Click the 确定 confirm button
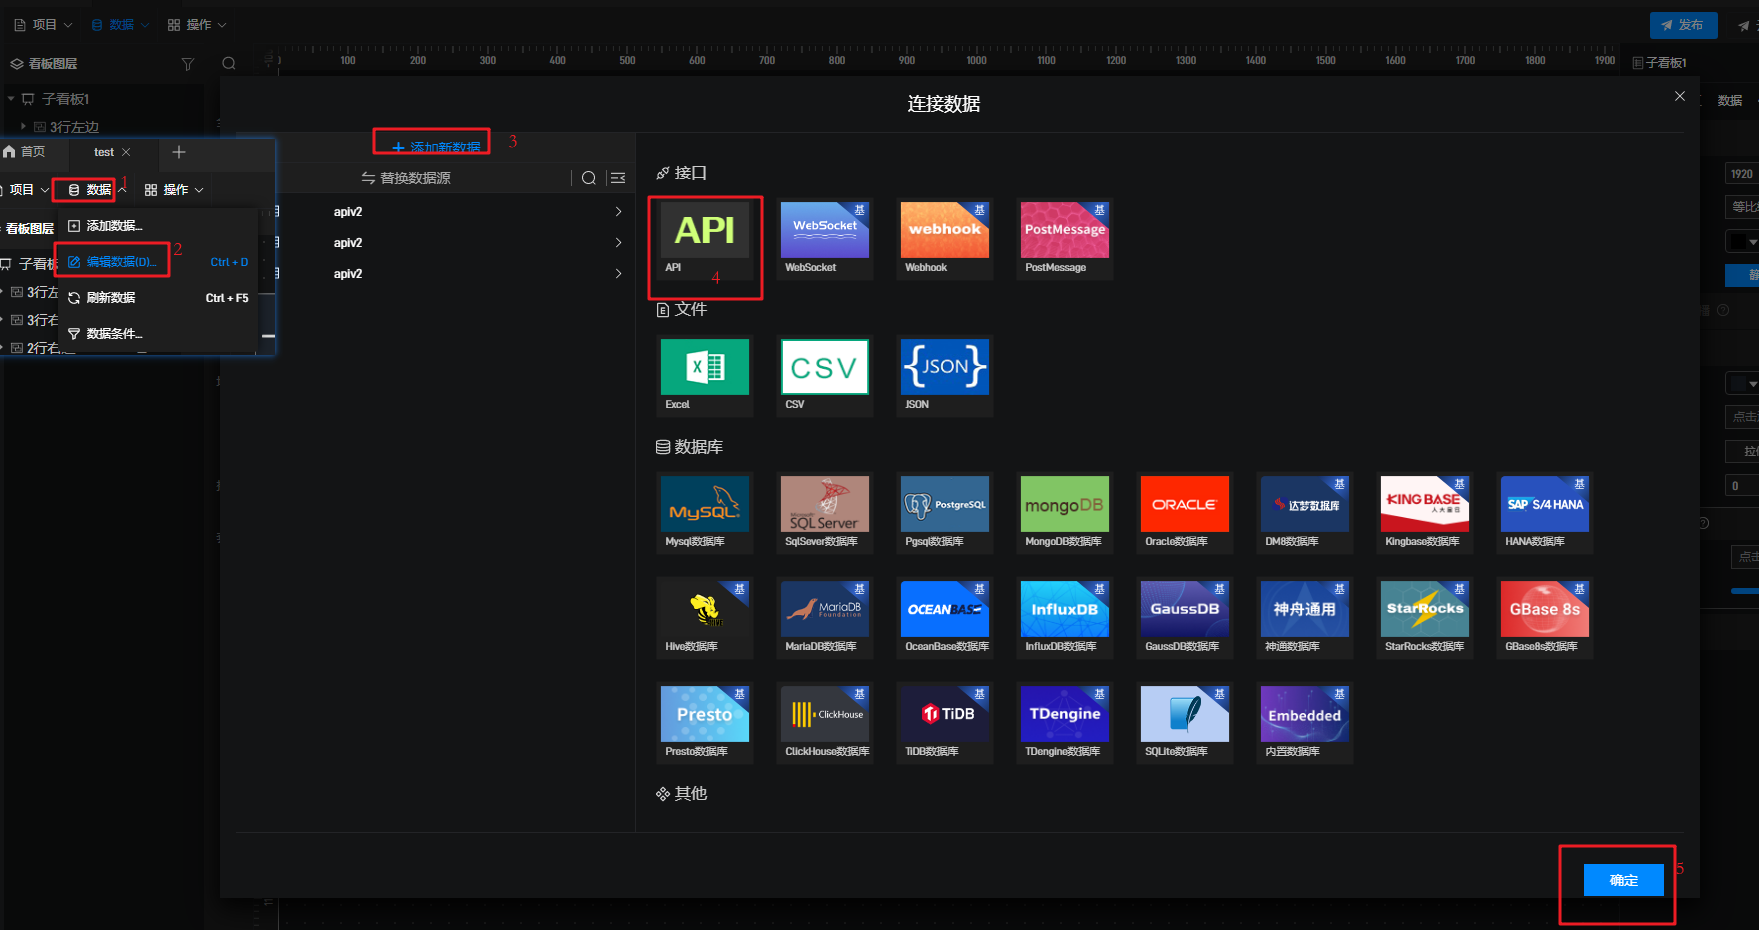The width and height of the screenshot is (1759, 930). pyautogui.click(x=1624, y=880)
